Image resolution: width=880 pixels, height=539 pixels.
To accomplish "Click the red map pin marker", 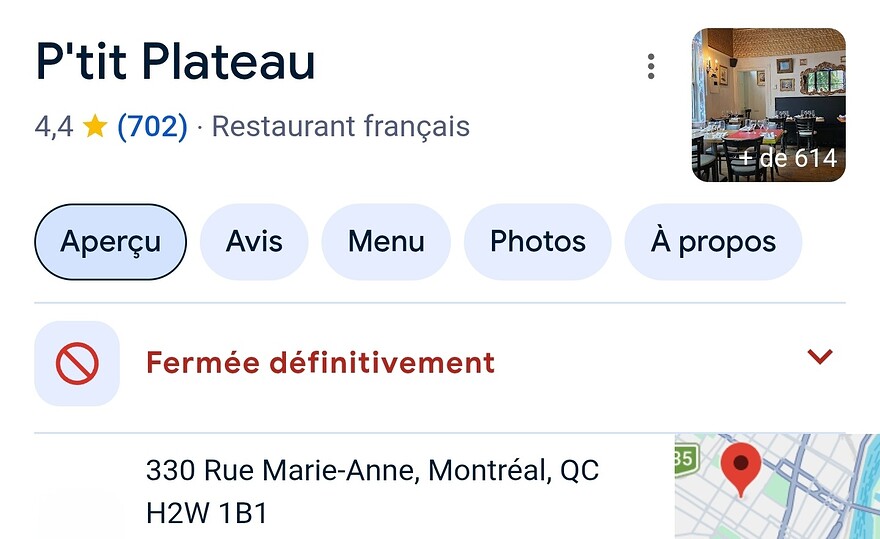I will (x=741, y=469).
